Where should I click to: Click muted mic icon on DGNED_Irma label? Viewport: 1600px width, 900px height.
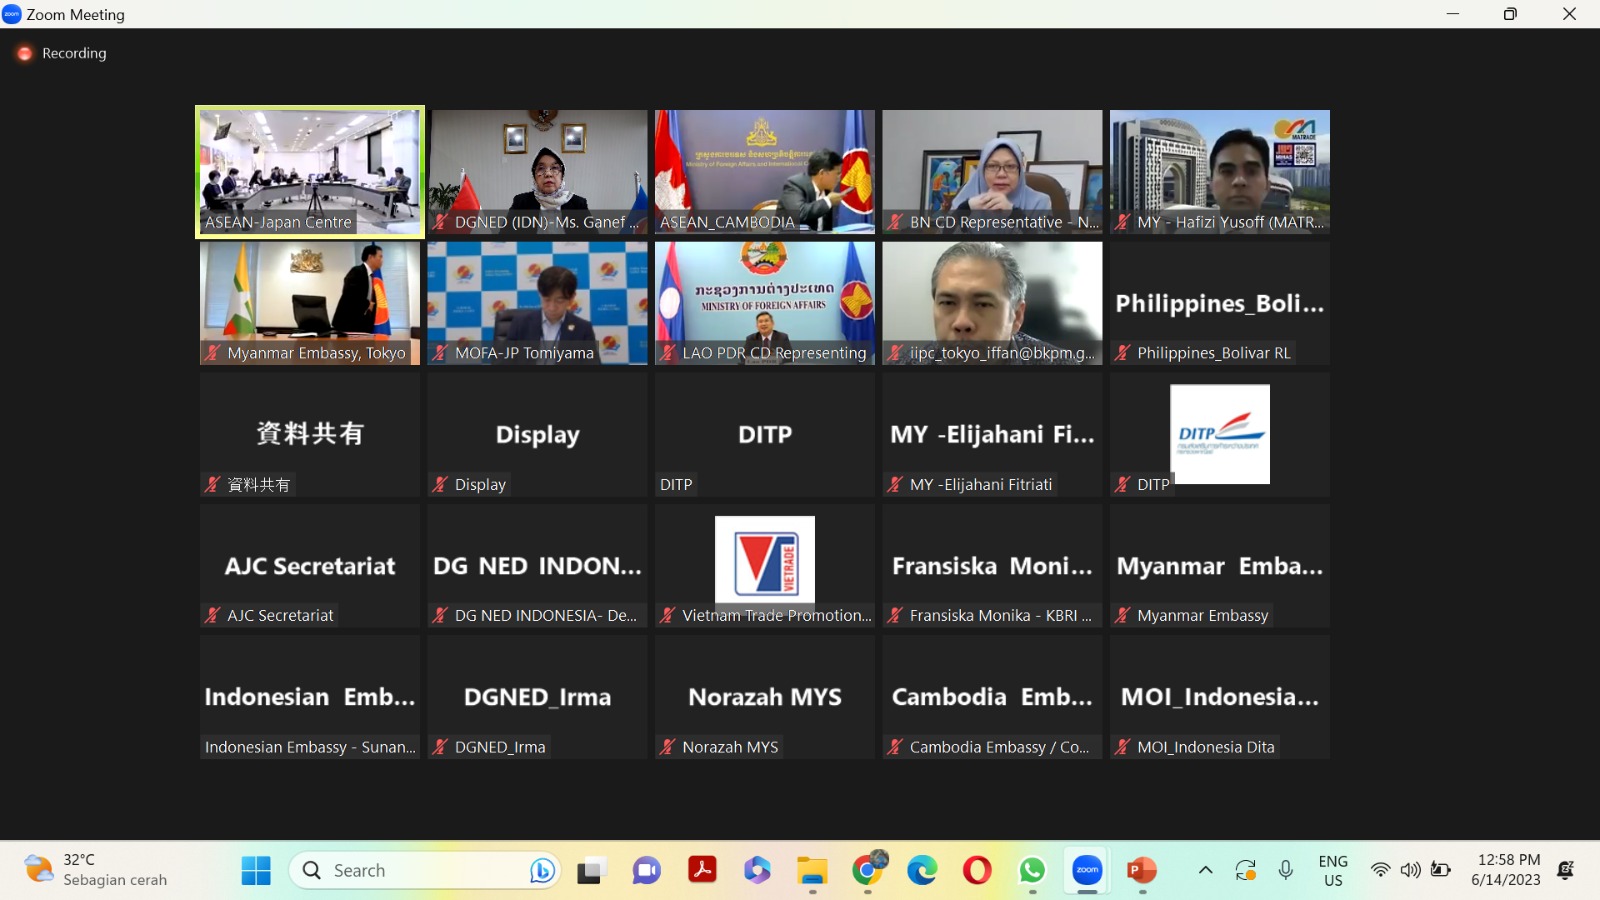tap(440, 747)
